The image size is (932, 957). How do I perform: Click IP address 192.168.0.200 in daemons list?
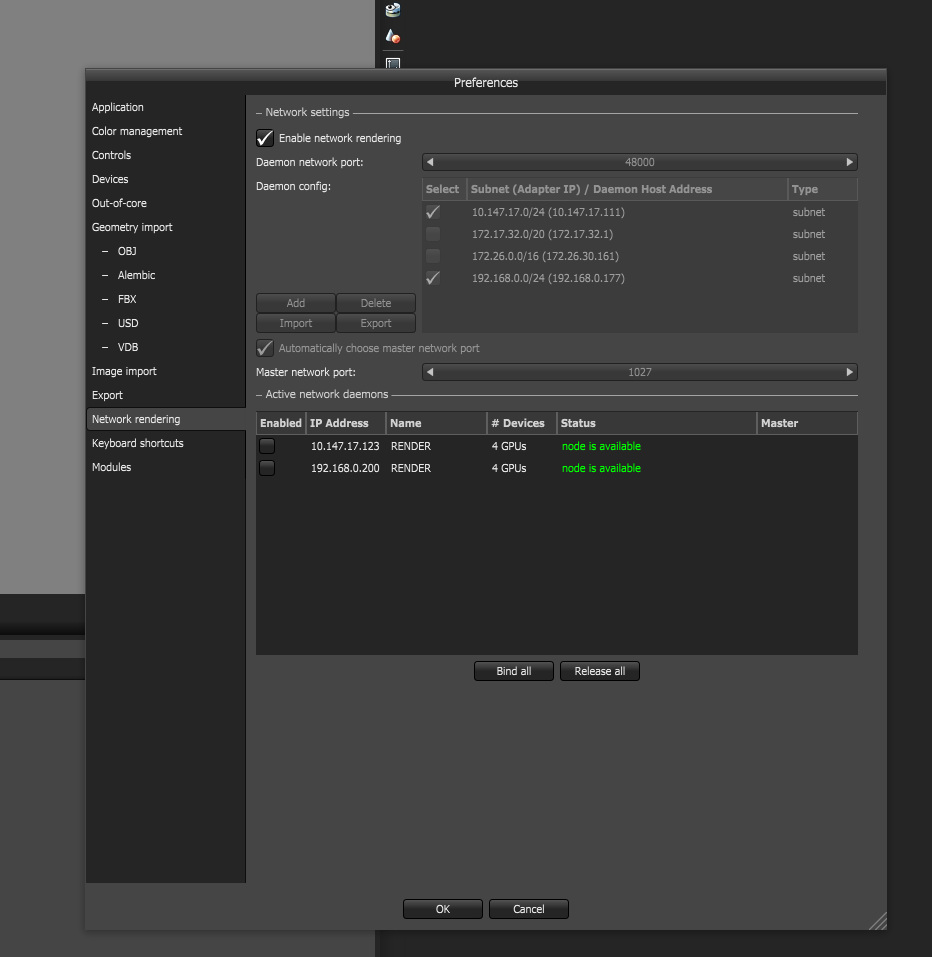345,468
